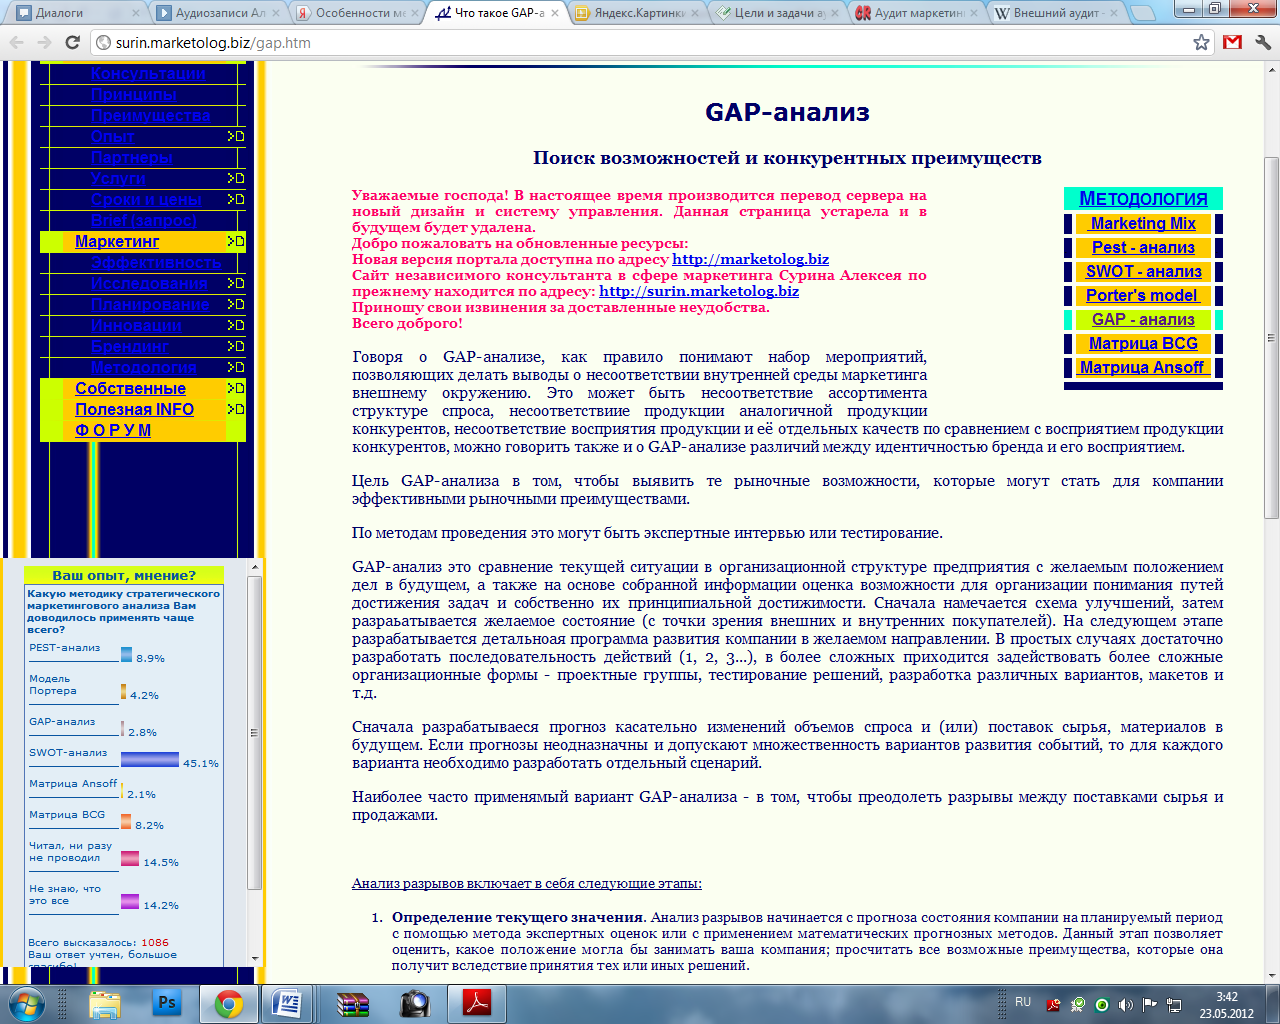Screen dimensions: 1280x1024
Task: Open the Консультации menu link
Action: [x=148, y=74]
